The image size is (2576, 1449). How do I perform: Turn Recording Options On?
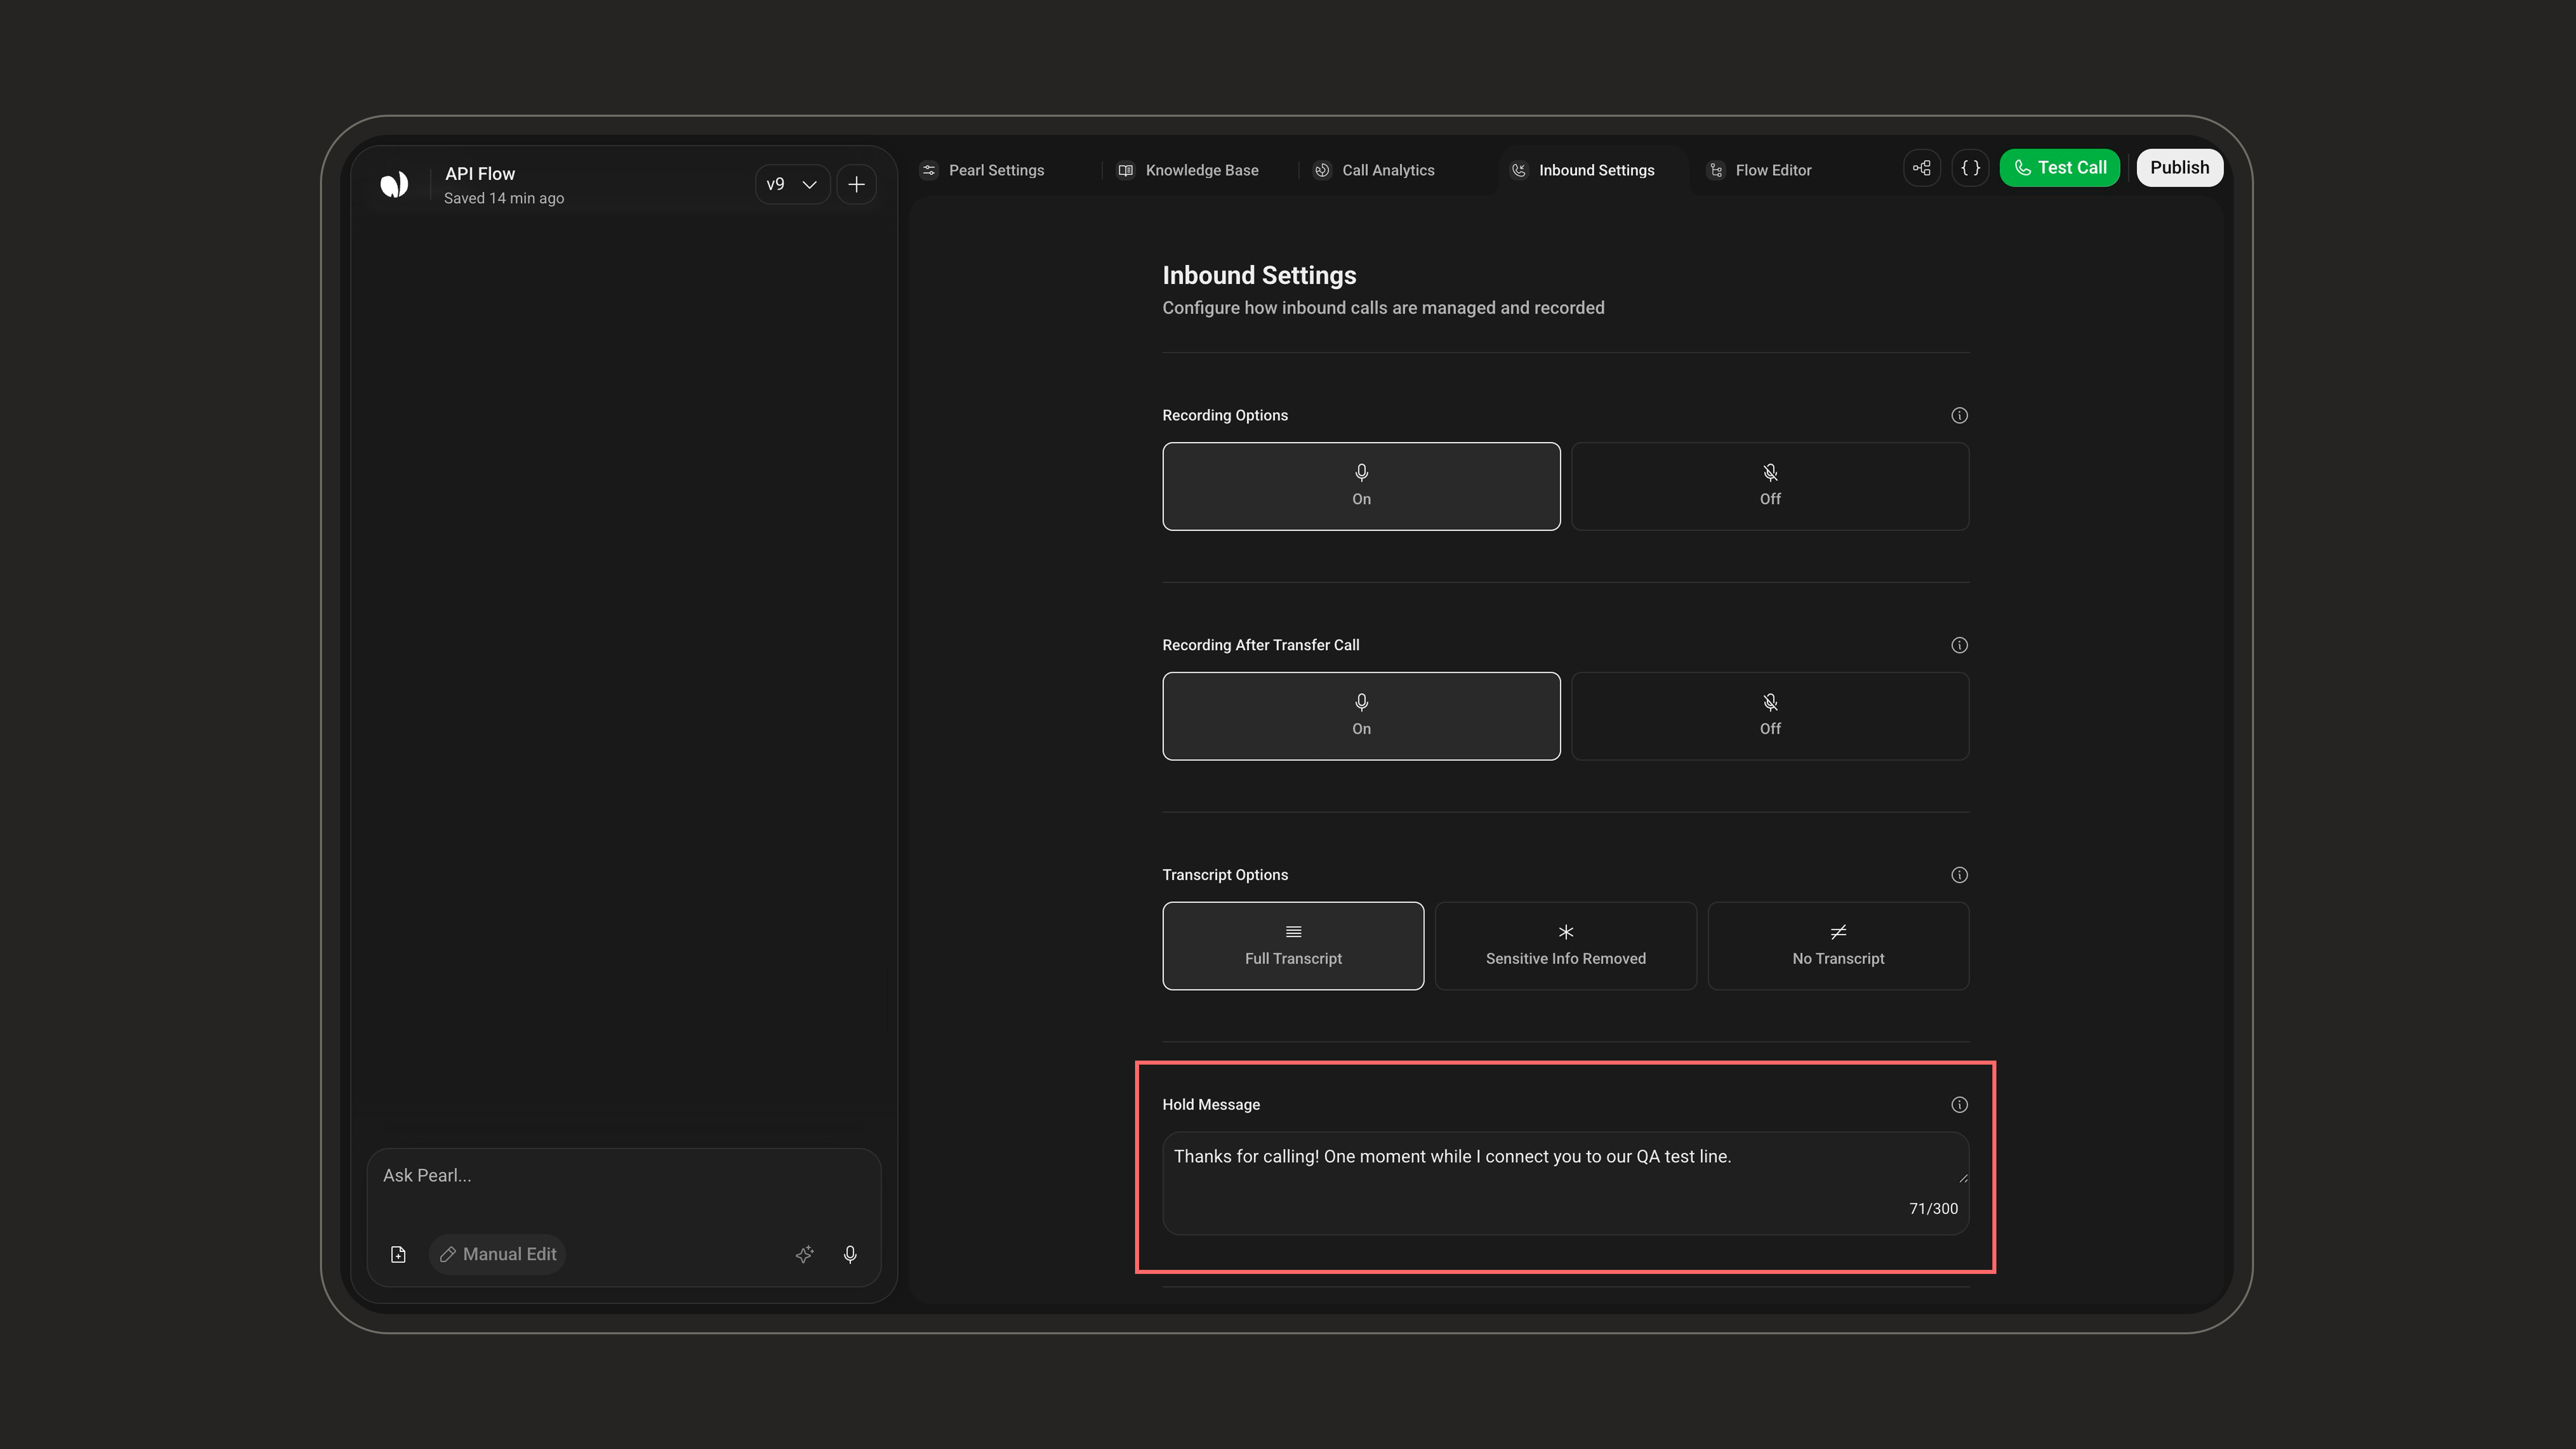[x=1361, y=486]
